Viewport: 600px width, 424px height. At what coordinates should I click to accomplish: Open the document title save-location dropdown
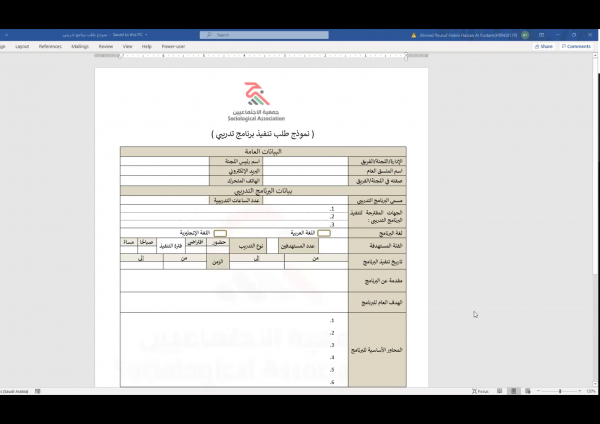coord(146,35)
